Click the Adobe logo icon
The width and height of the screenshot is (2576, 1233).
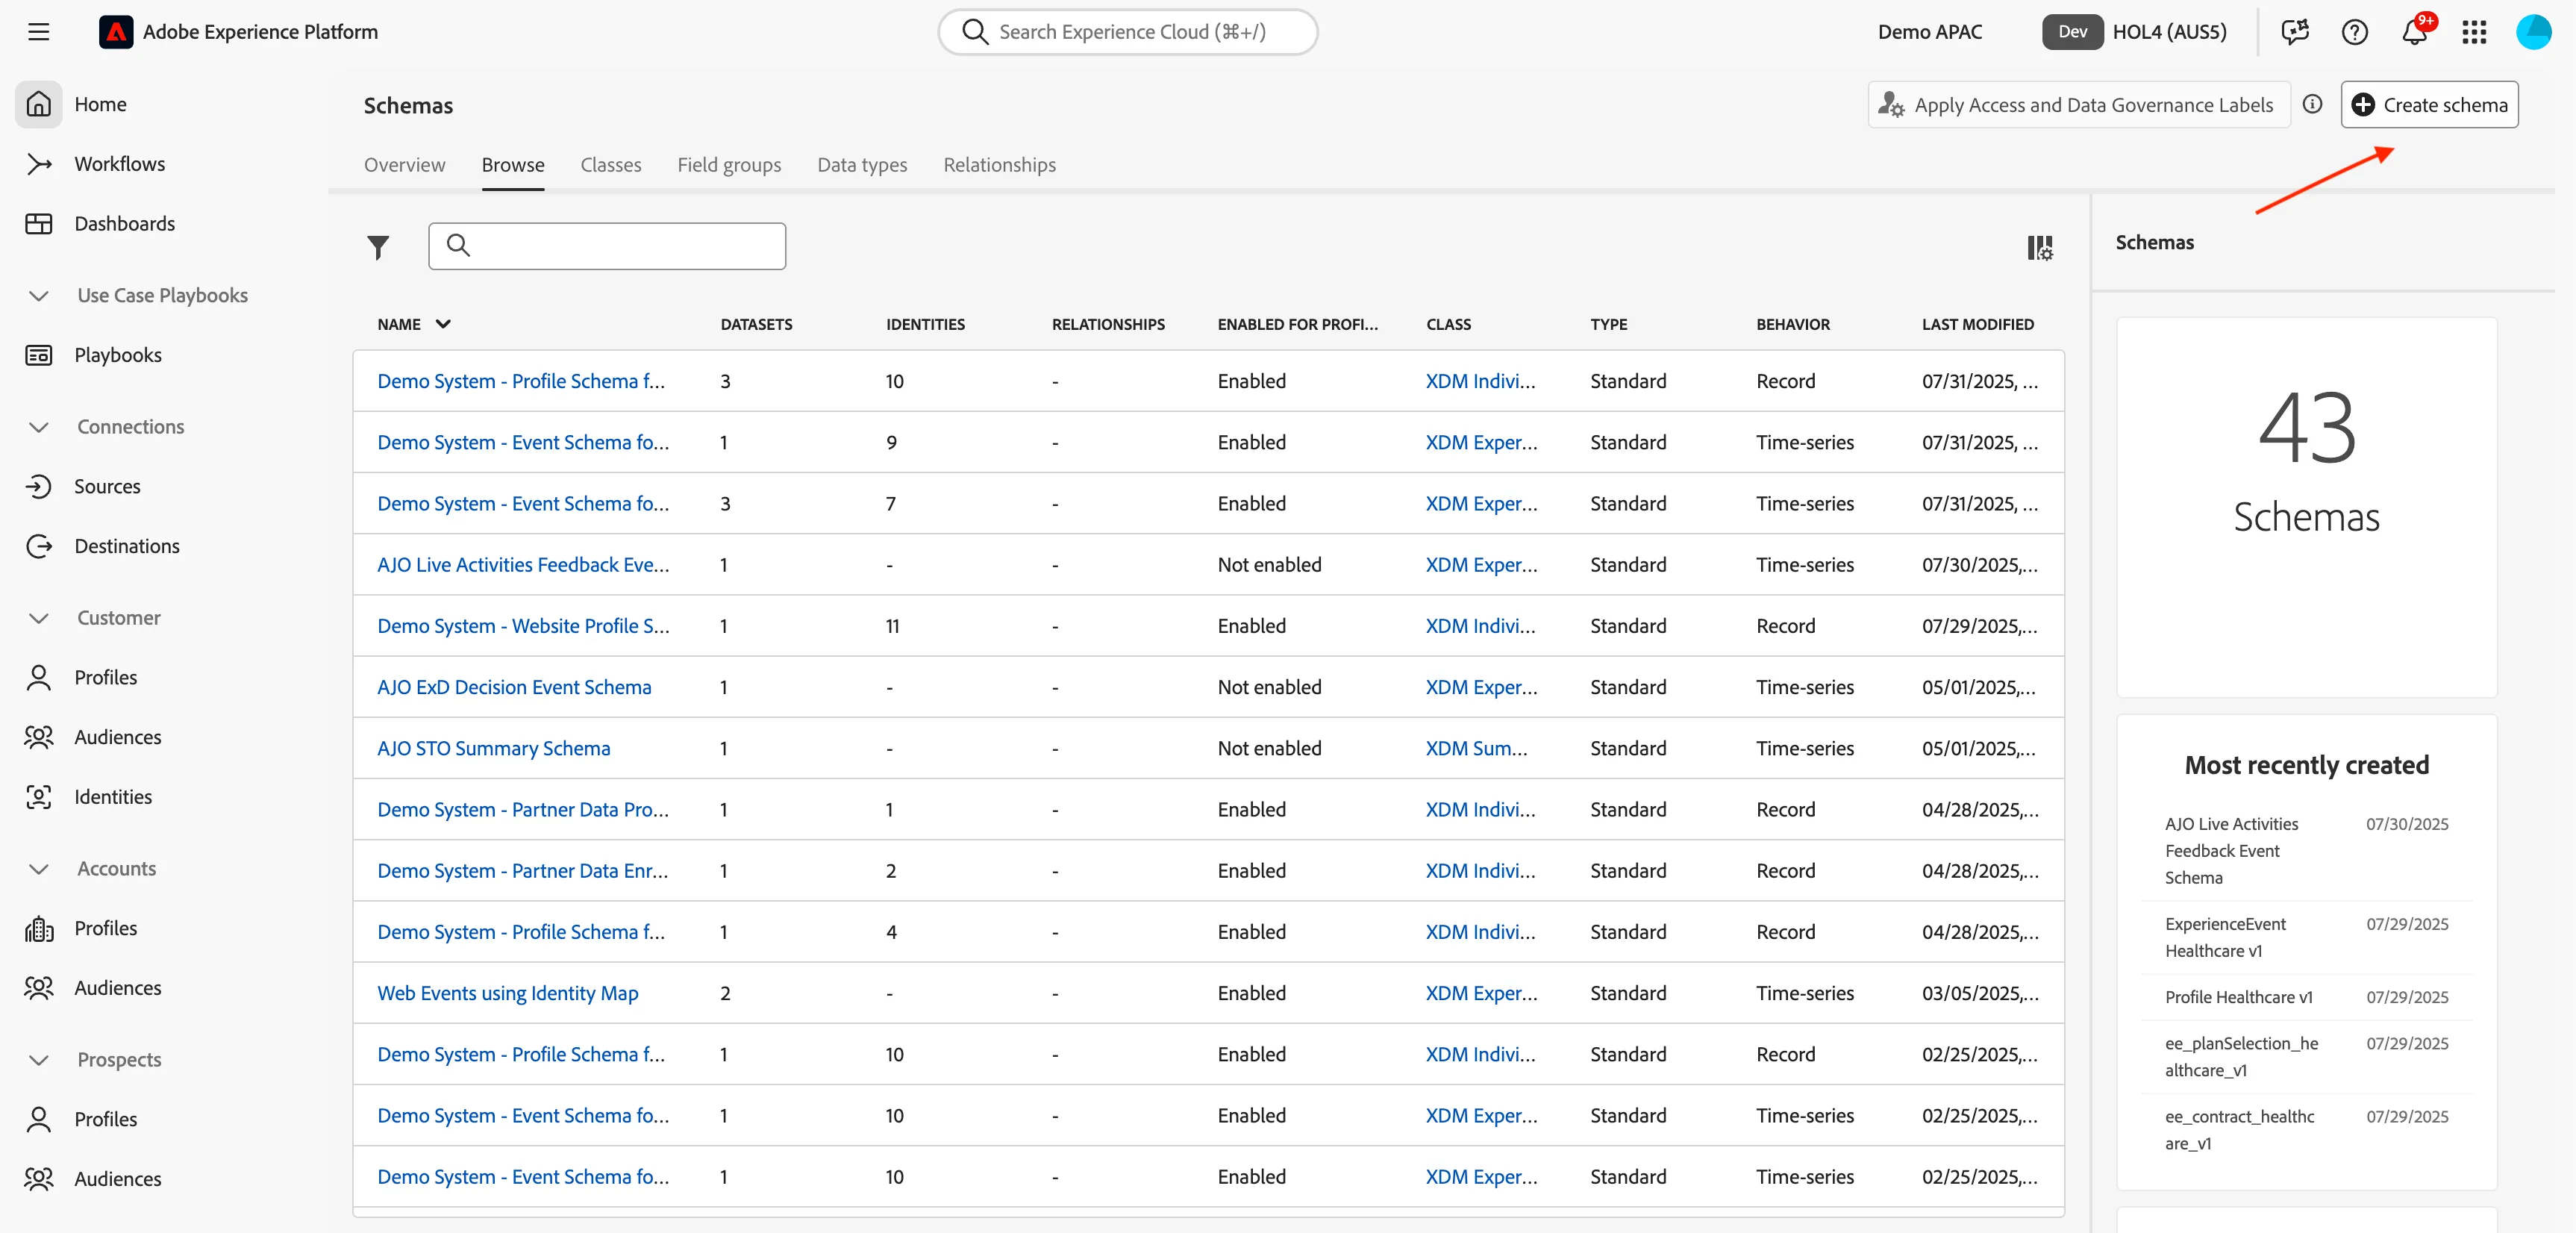116,32
